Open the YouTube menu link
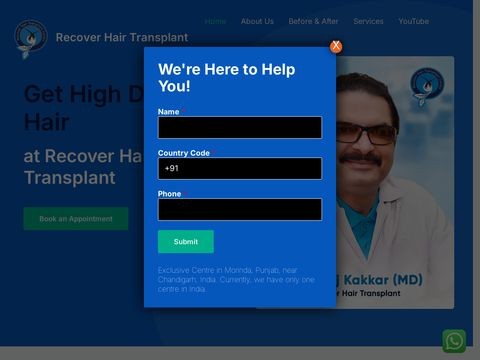 point(414,21)
